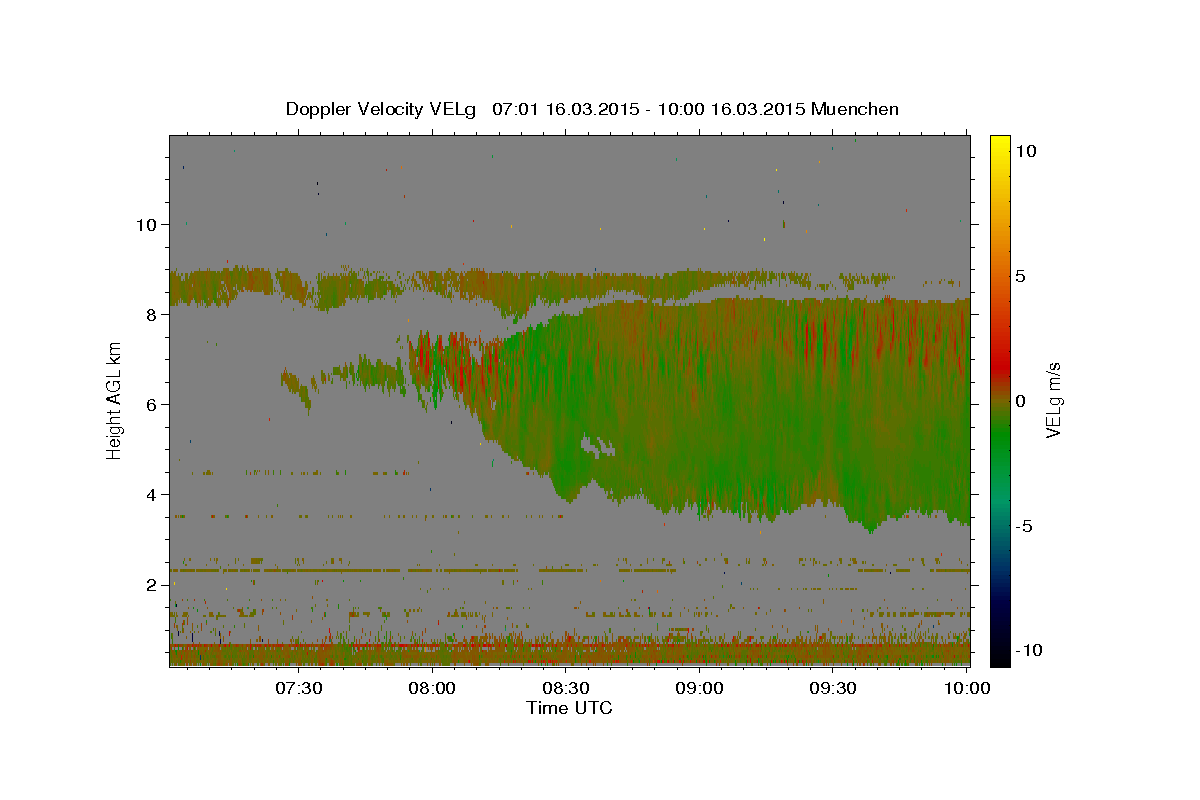Viewport: 1200px width, 800px height.
Task: Click the plot title 'Doppler Velocity VELg'
Action: 382,109
